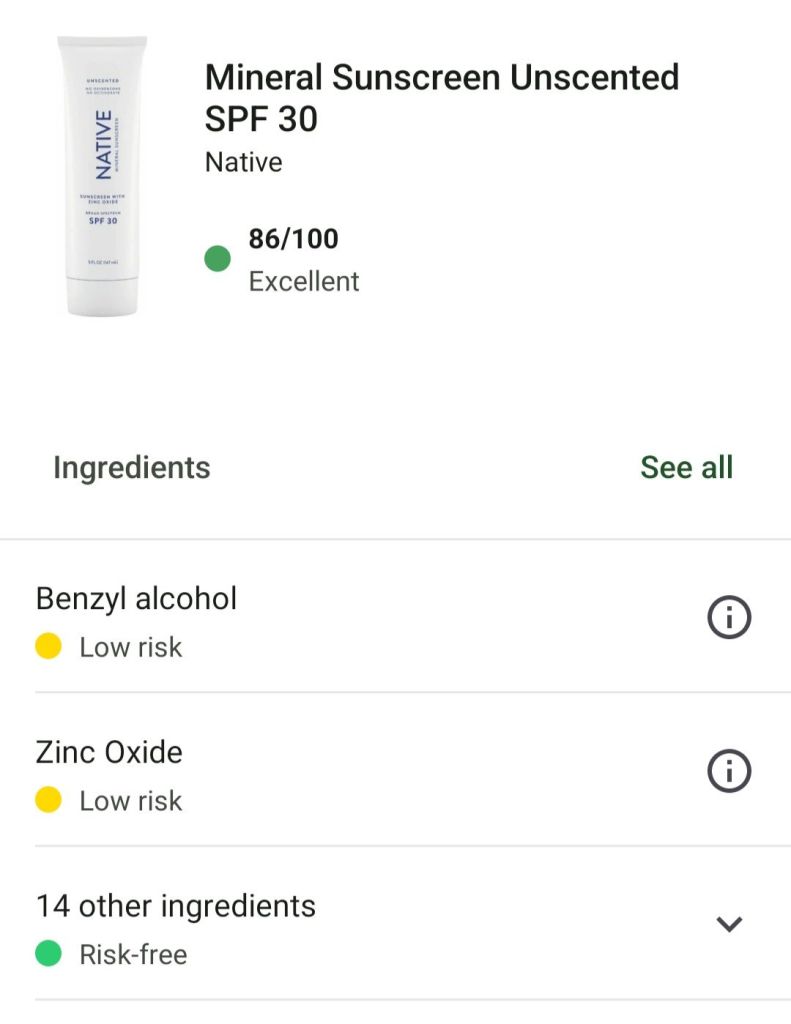Viewport: 791px width, 1024px height.
Task: Click the 86/100 score text
Action: pos(293,239)
